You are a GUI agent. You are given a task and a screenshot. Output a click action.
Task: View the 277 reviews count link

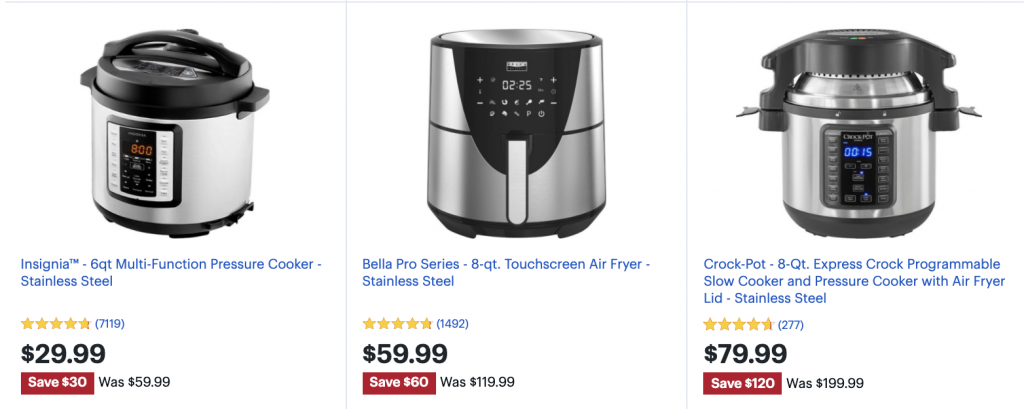pyautogui.click(x=790, y=325)
